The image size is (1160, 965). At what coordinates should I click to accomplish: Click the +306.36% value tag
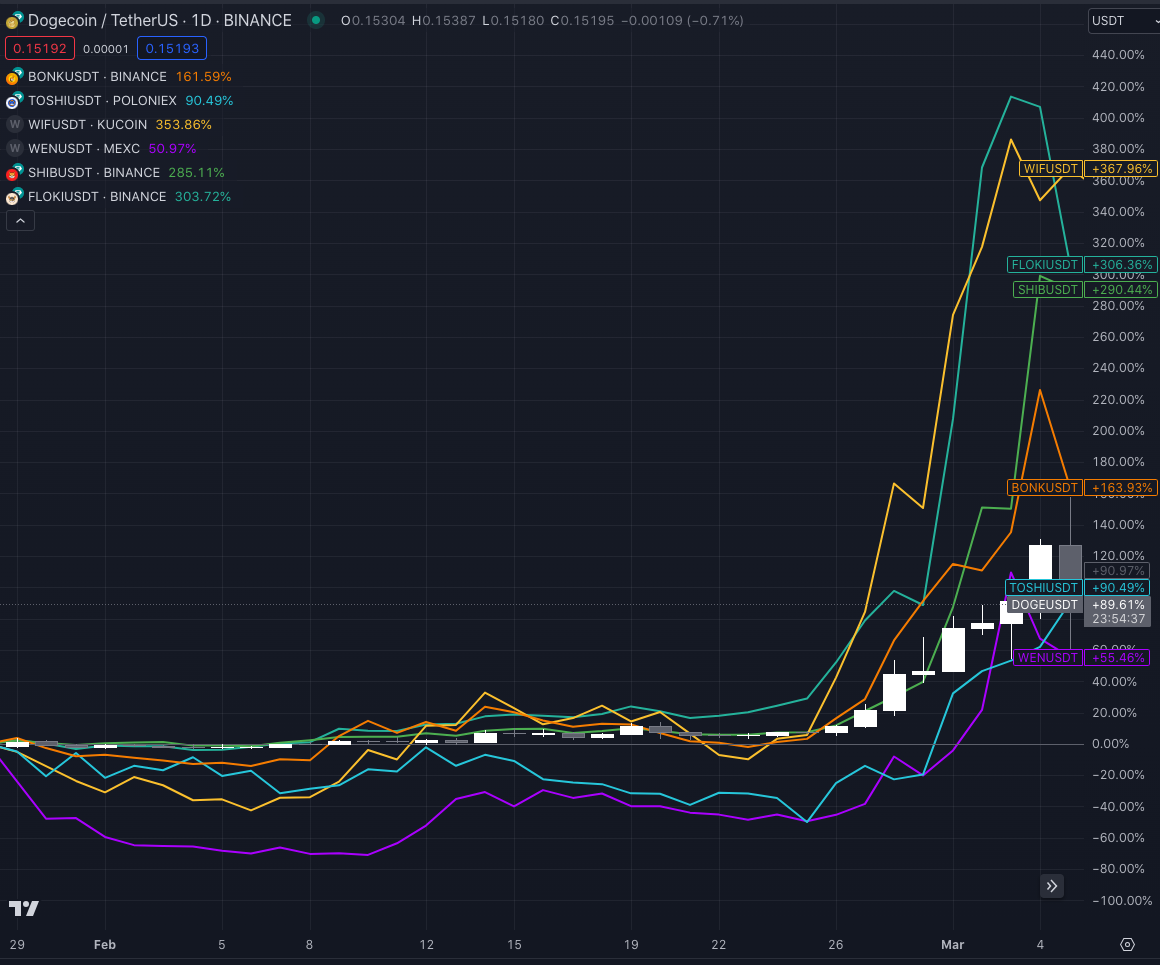[x=1122, y=265]
